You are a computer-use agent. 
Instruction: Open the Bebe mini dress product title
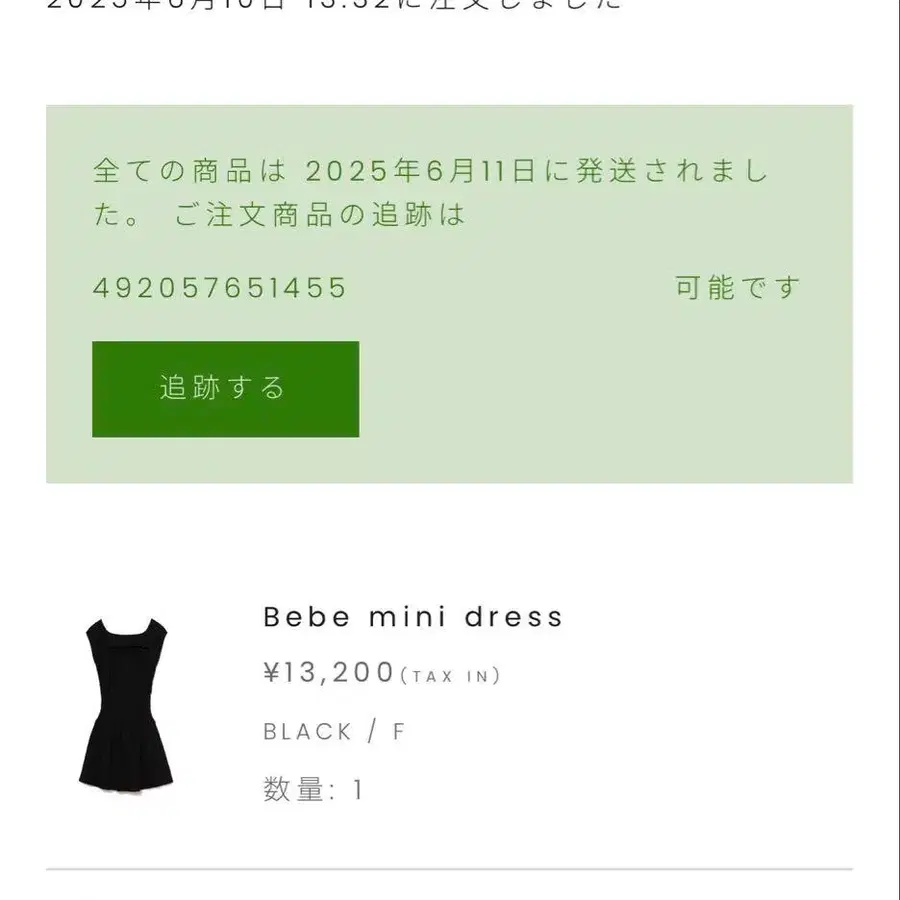coord(413,617)
